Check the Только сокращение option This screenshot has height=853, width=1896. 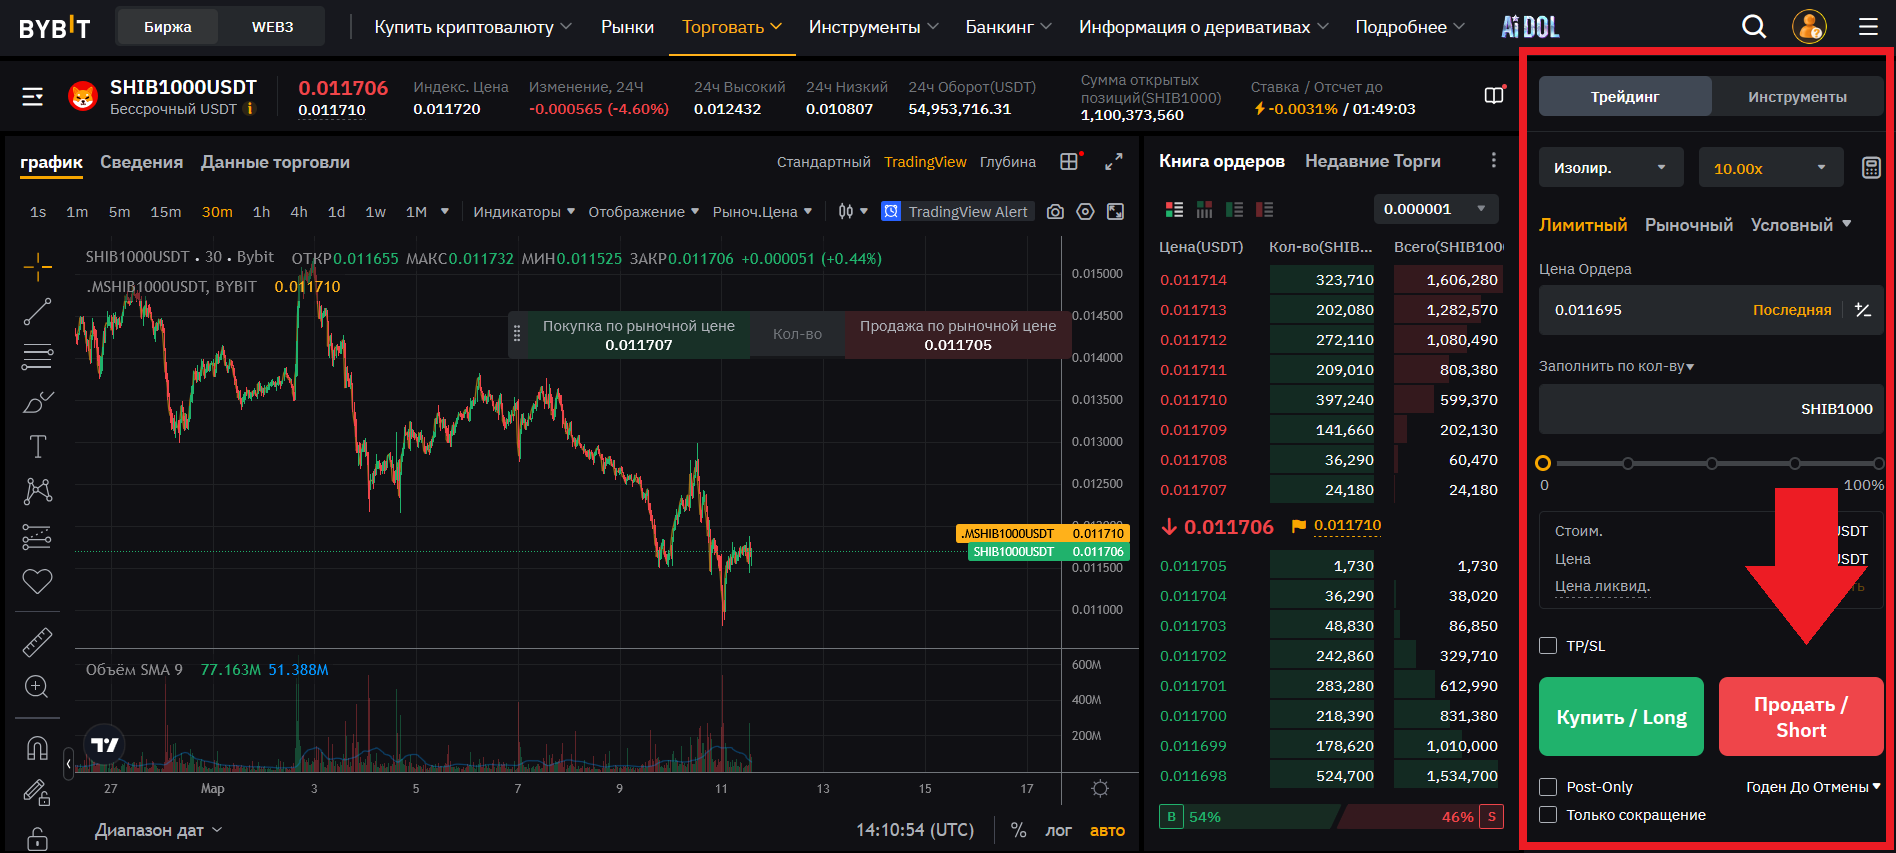1548,815
